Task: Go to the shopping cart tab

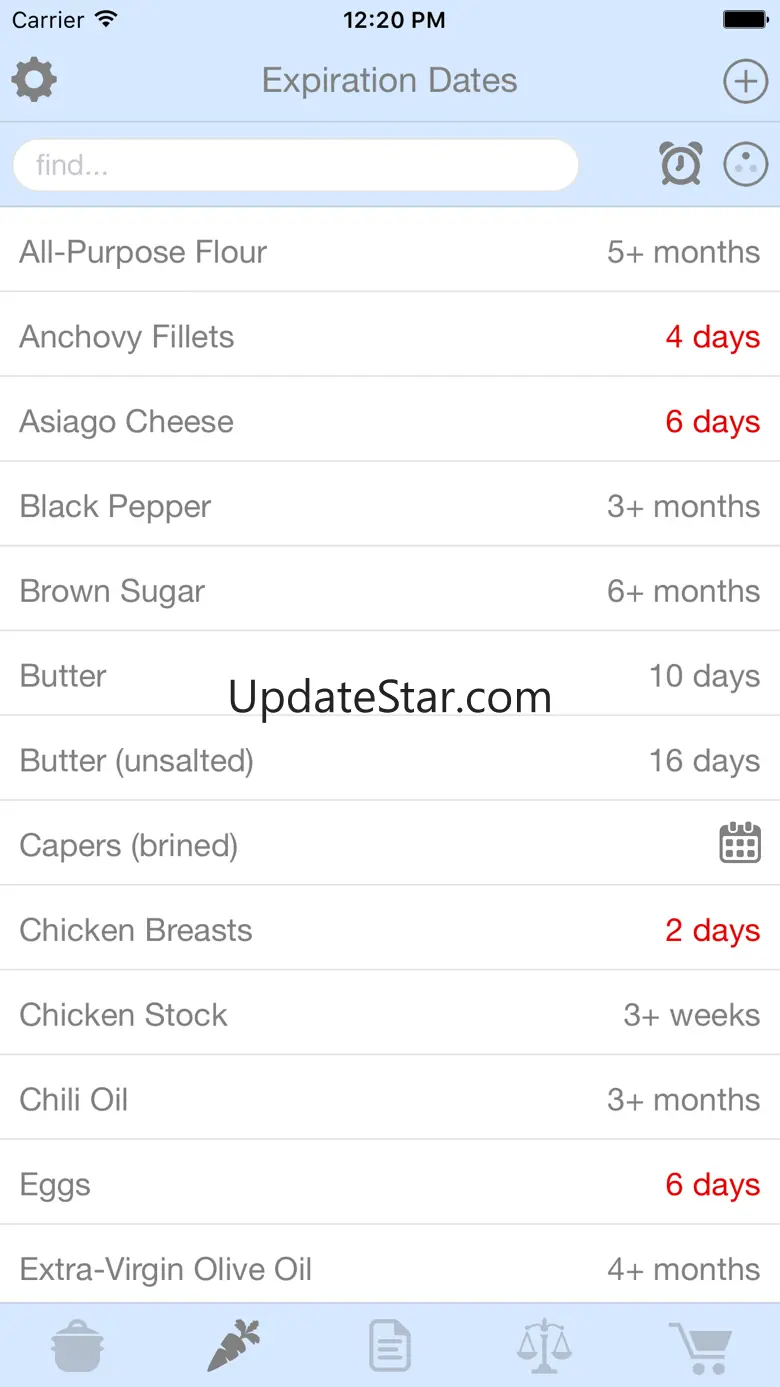Action: pos(701,1345)
